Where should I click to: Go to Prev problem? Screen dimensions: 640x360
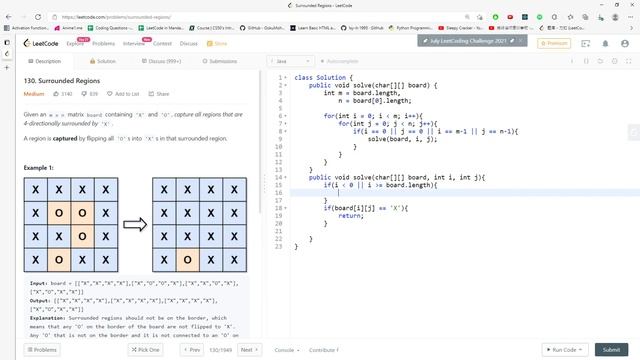192,350
